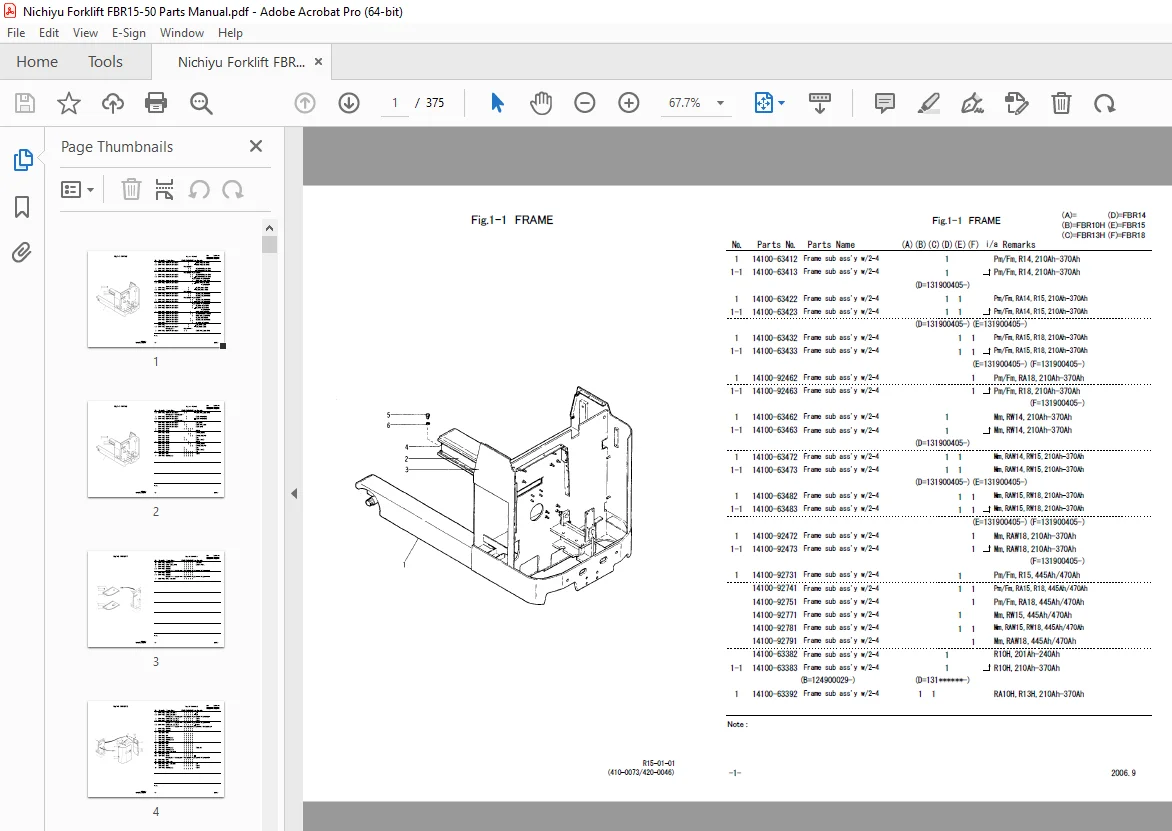Close the Page Thumbnails panel
This screenshot has width=1172, height=831.
coord(256,146)
